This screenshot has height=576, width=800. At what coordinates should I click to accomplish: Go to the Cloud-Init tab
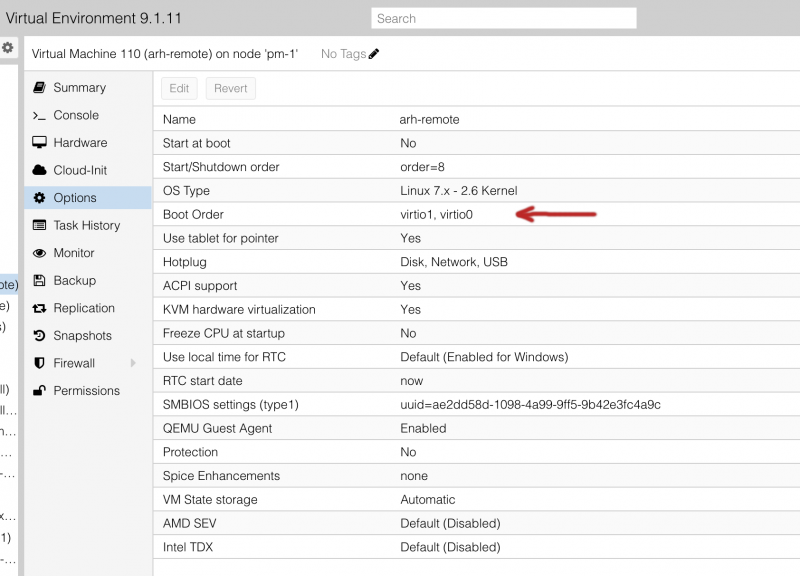coord(88,170)
